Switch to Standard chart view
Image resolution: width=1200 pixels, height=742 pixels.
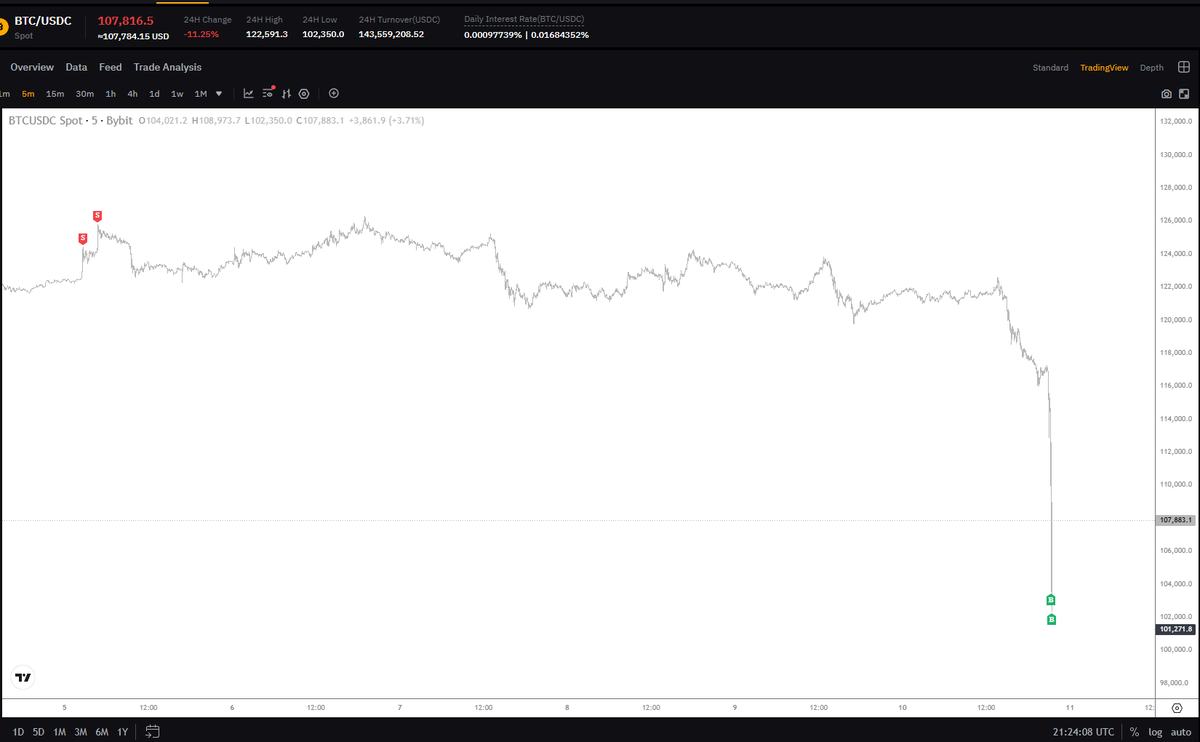tap(1050, 68)
